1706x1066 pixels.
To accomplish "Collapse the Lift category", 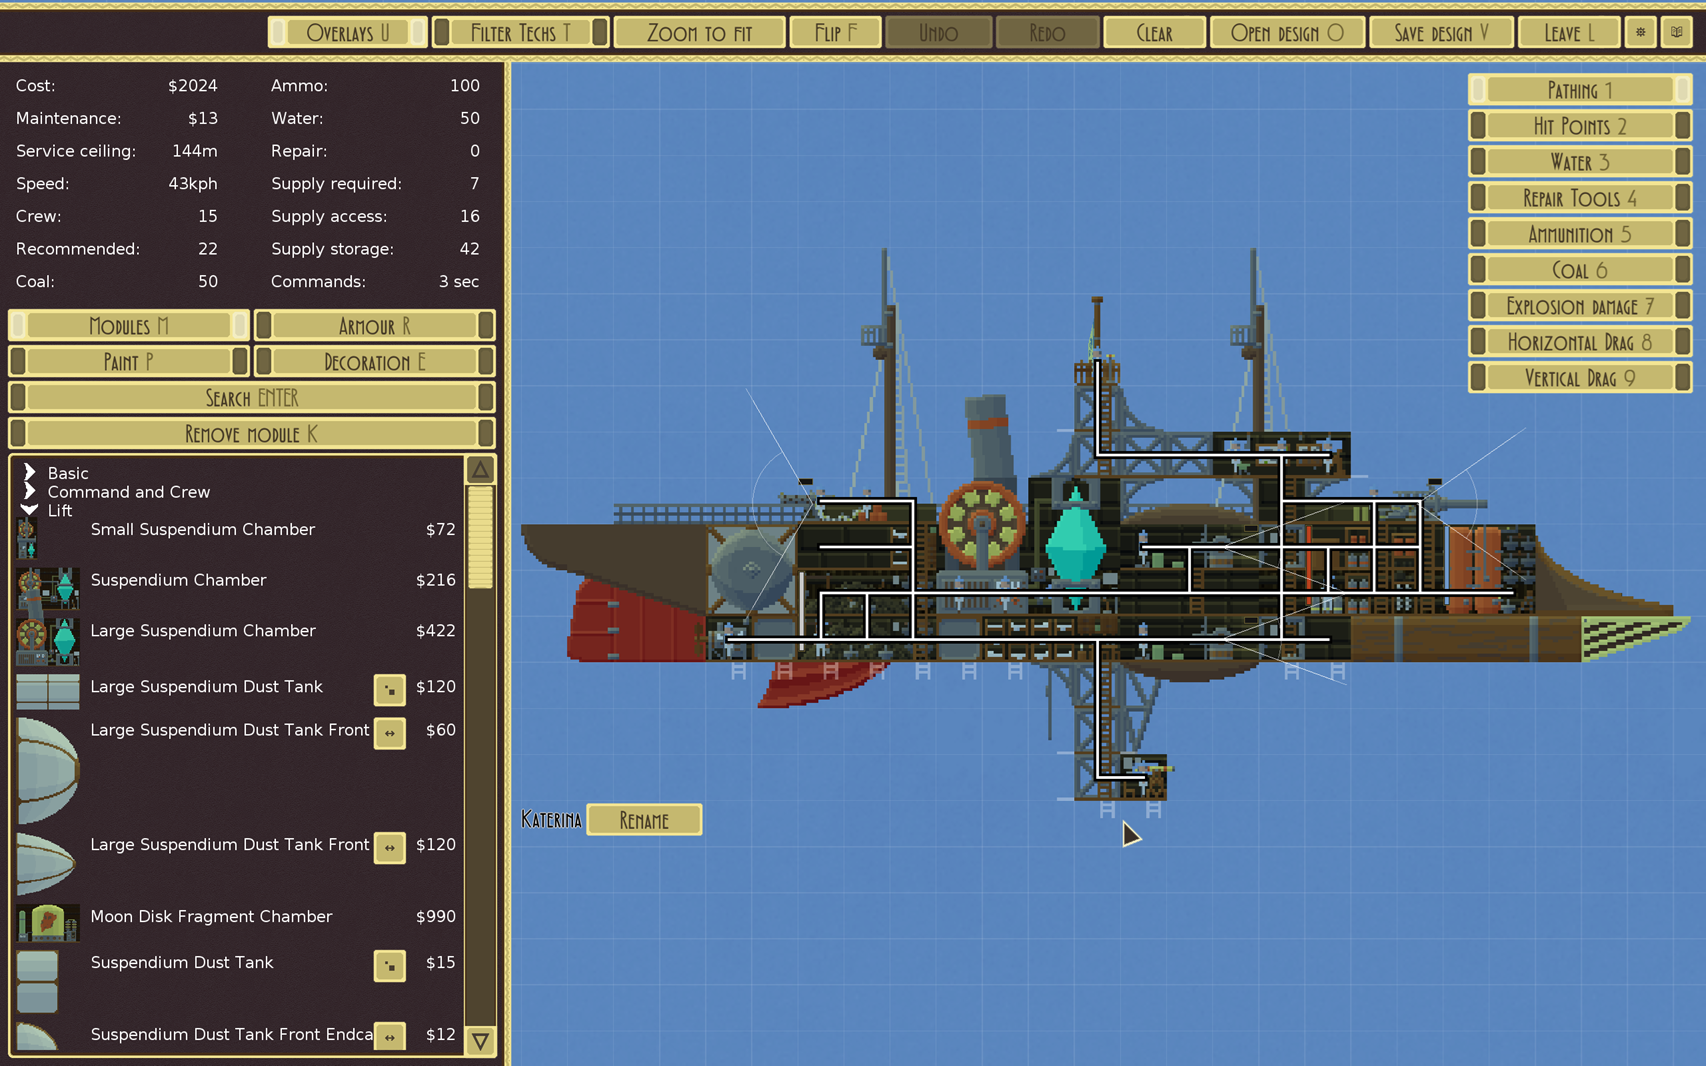I will click(x=29, y=510).
